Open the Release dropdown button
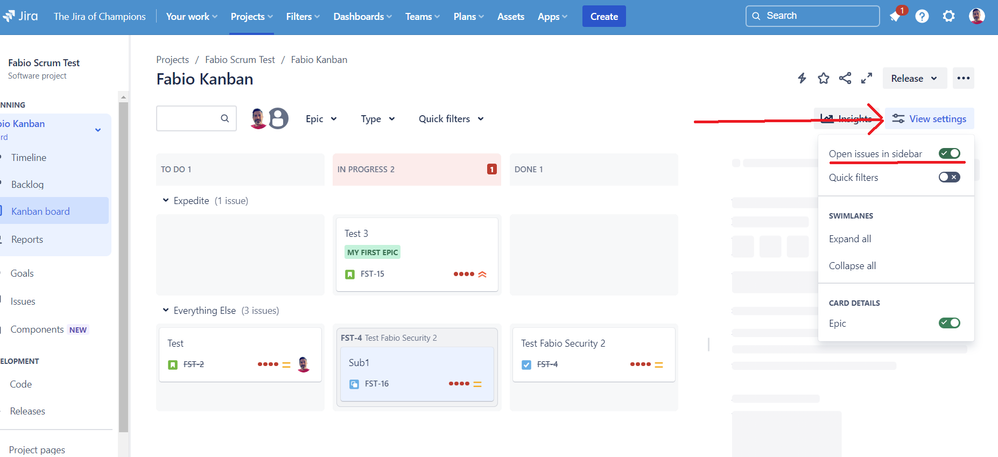This screenshot has height=457, width=998. (915, 78)
